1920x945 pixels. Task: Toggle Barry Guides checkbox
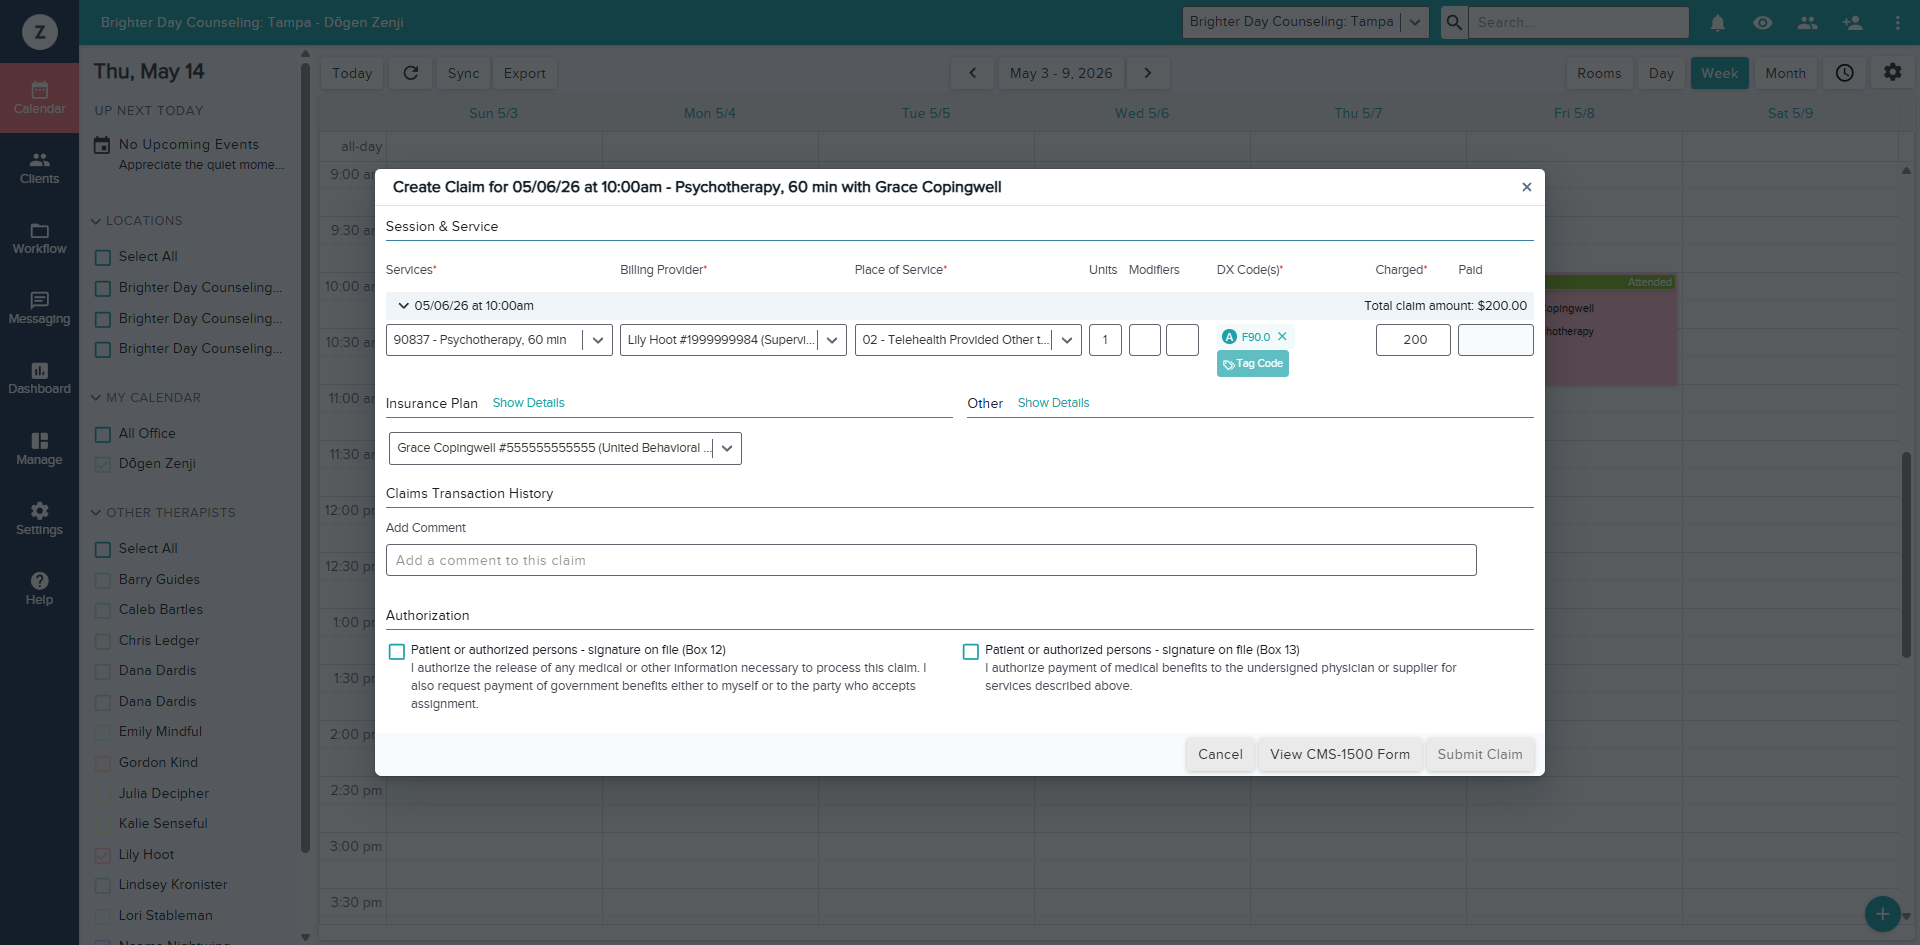click(103, 581)
